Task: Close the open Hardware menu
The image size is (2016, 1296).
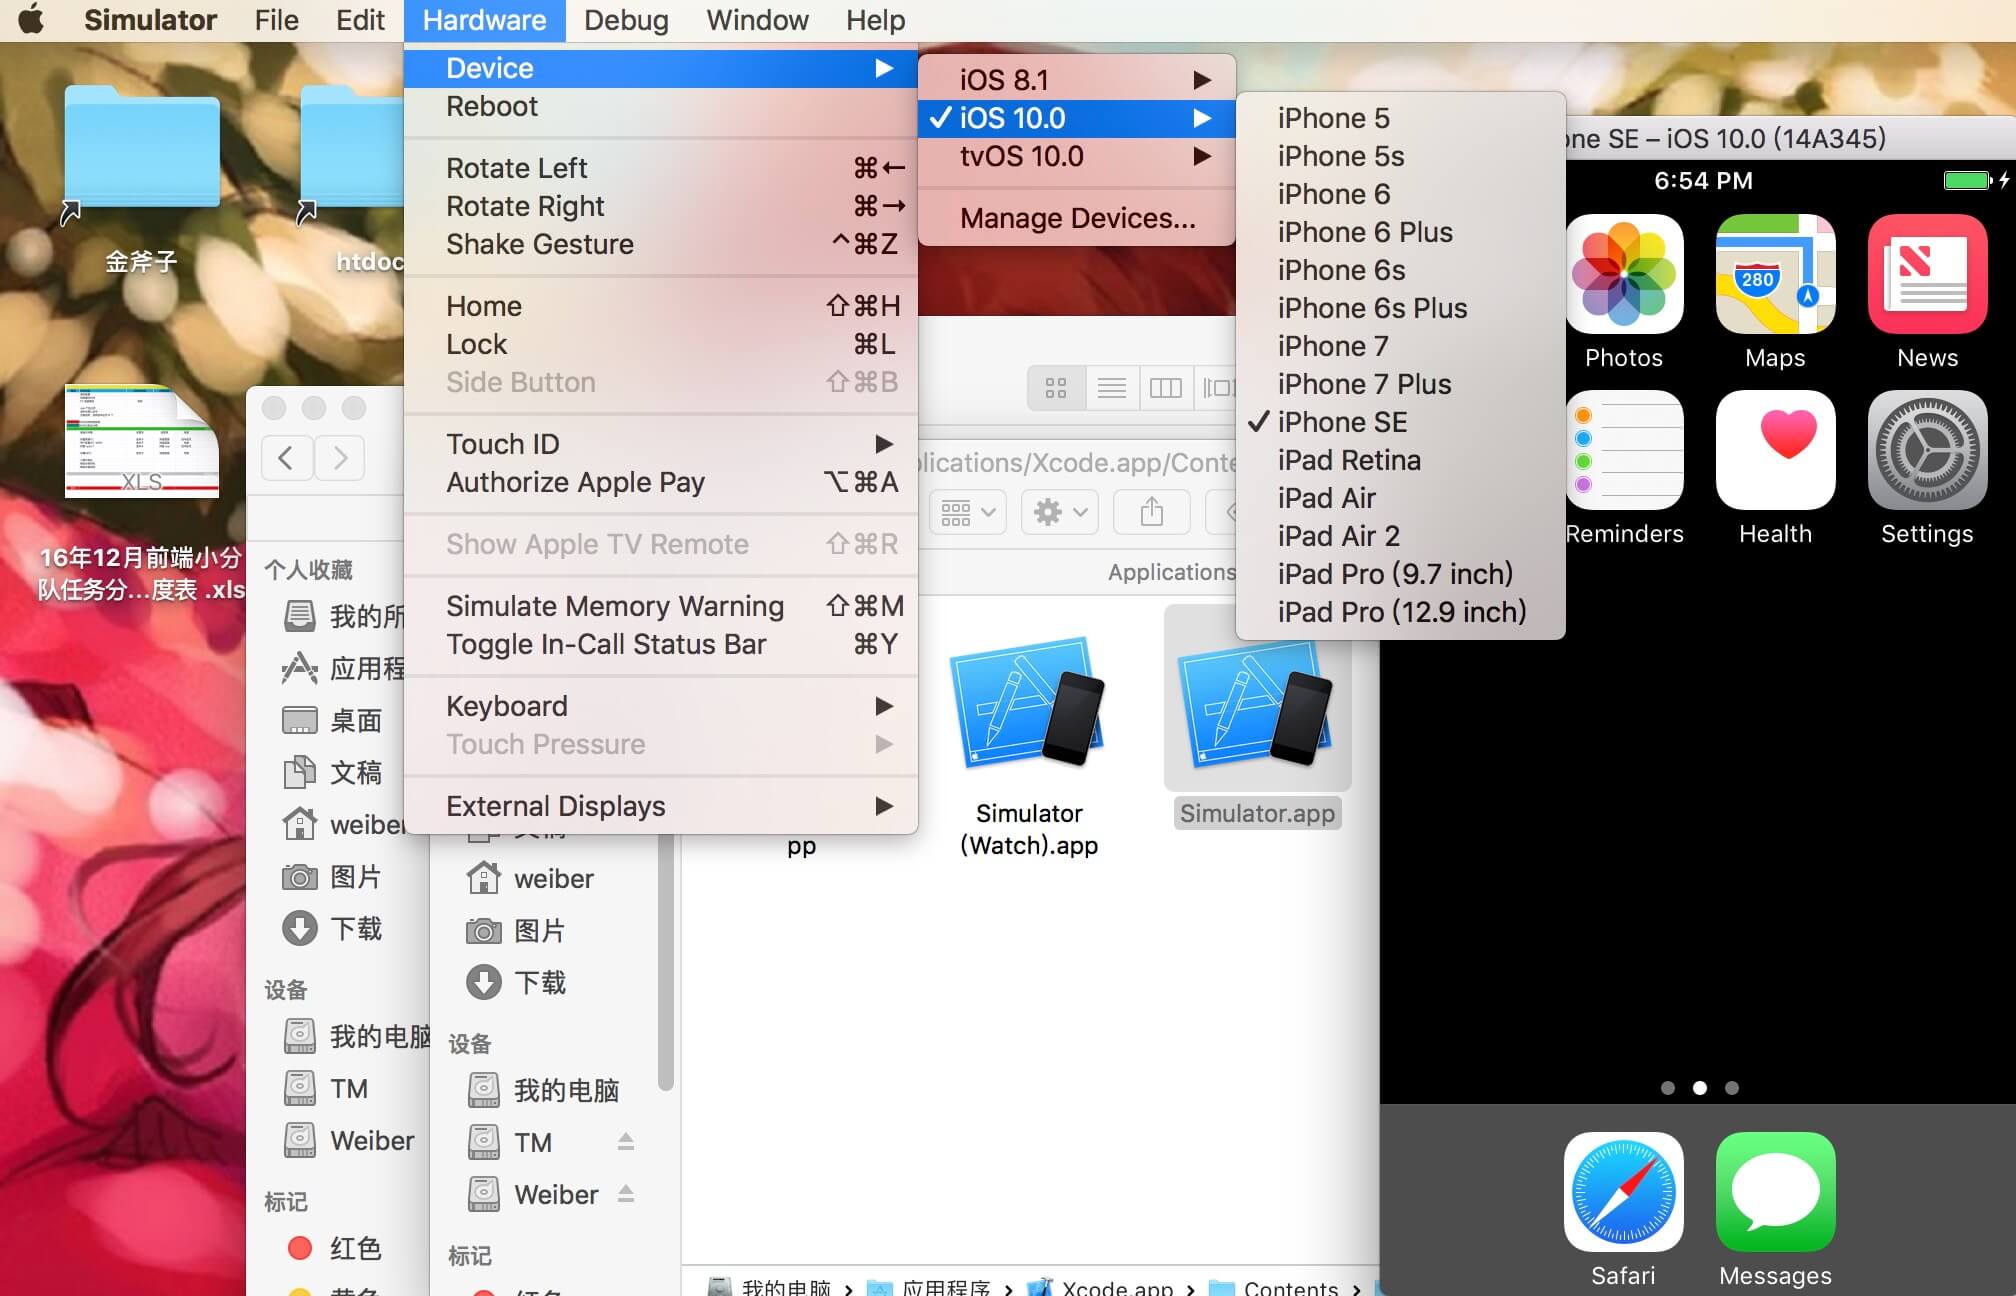Action: (484, 20)
